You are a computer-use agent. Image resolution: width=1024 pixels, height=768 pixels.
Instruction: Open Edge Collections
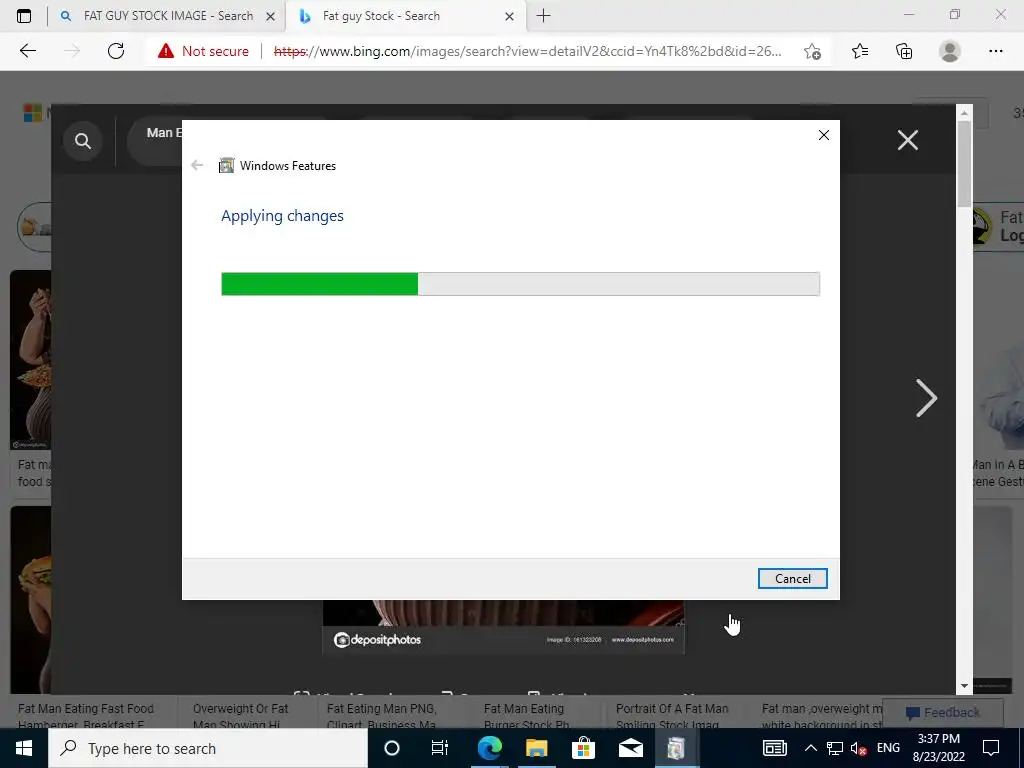tap(904, 51)
